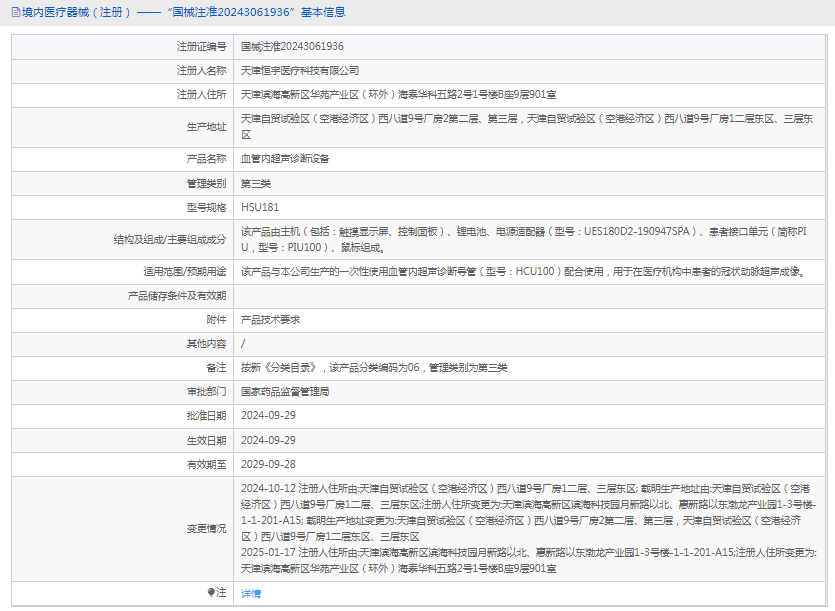Click the approving authority 国家药品监督管理局

285,392
